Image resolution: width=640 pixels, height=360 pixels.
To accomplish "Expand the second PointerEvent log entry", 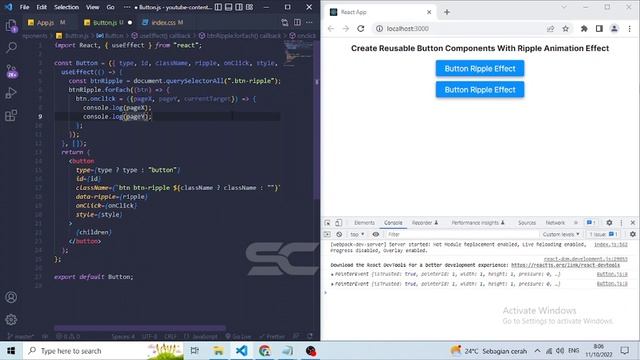I will click(332, 284).
